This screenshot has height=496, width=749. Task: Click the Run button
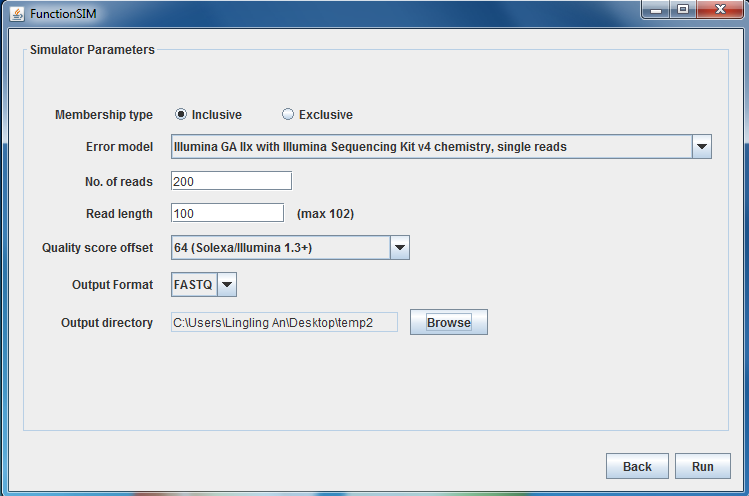(703, 466)
